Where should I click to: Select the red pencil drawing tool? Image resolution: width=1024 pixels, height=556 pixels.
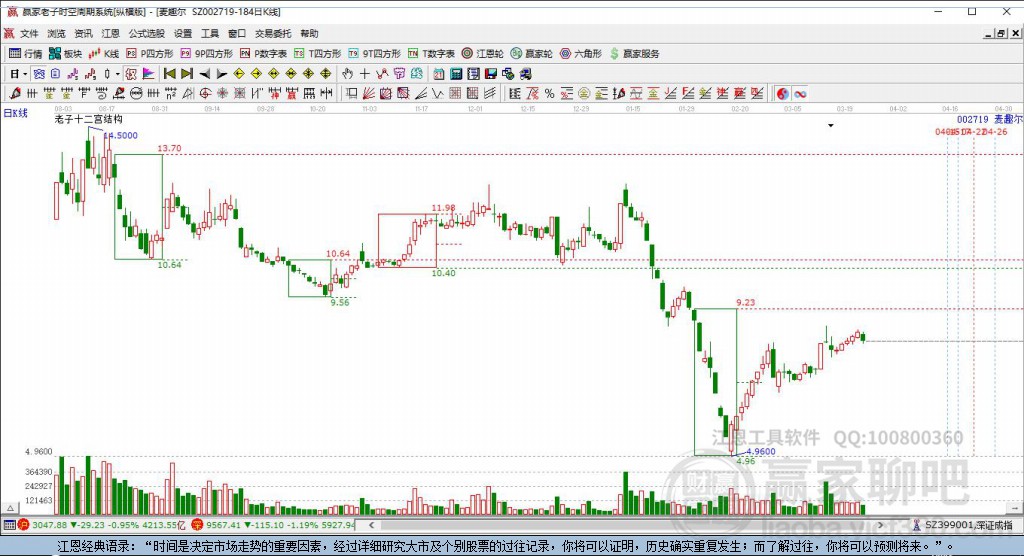tap(14, 93)
